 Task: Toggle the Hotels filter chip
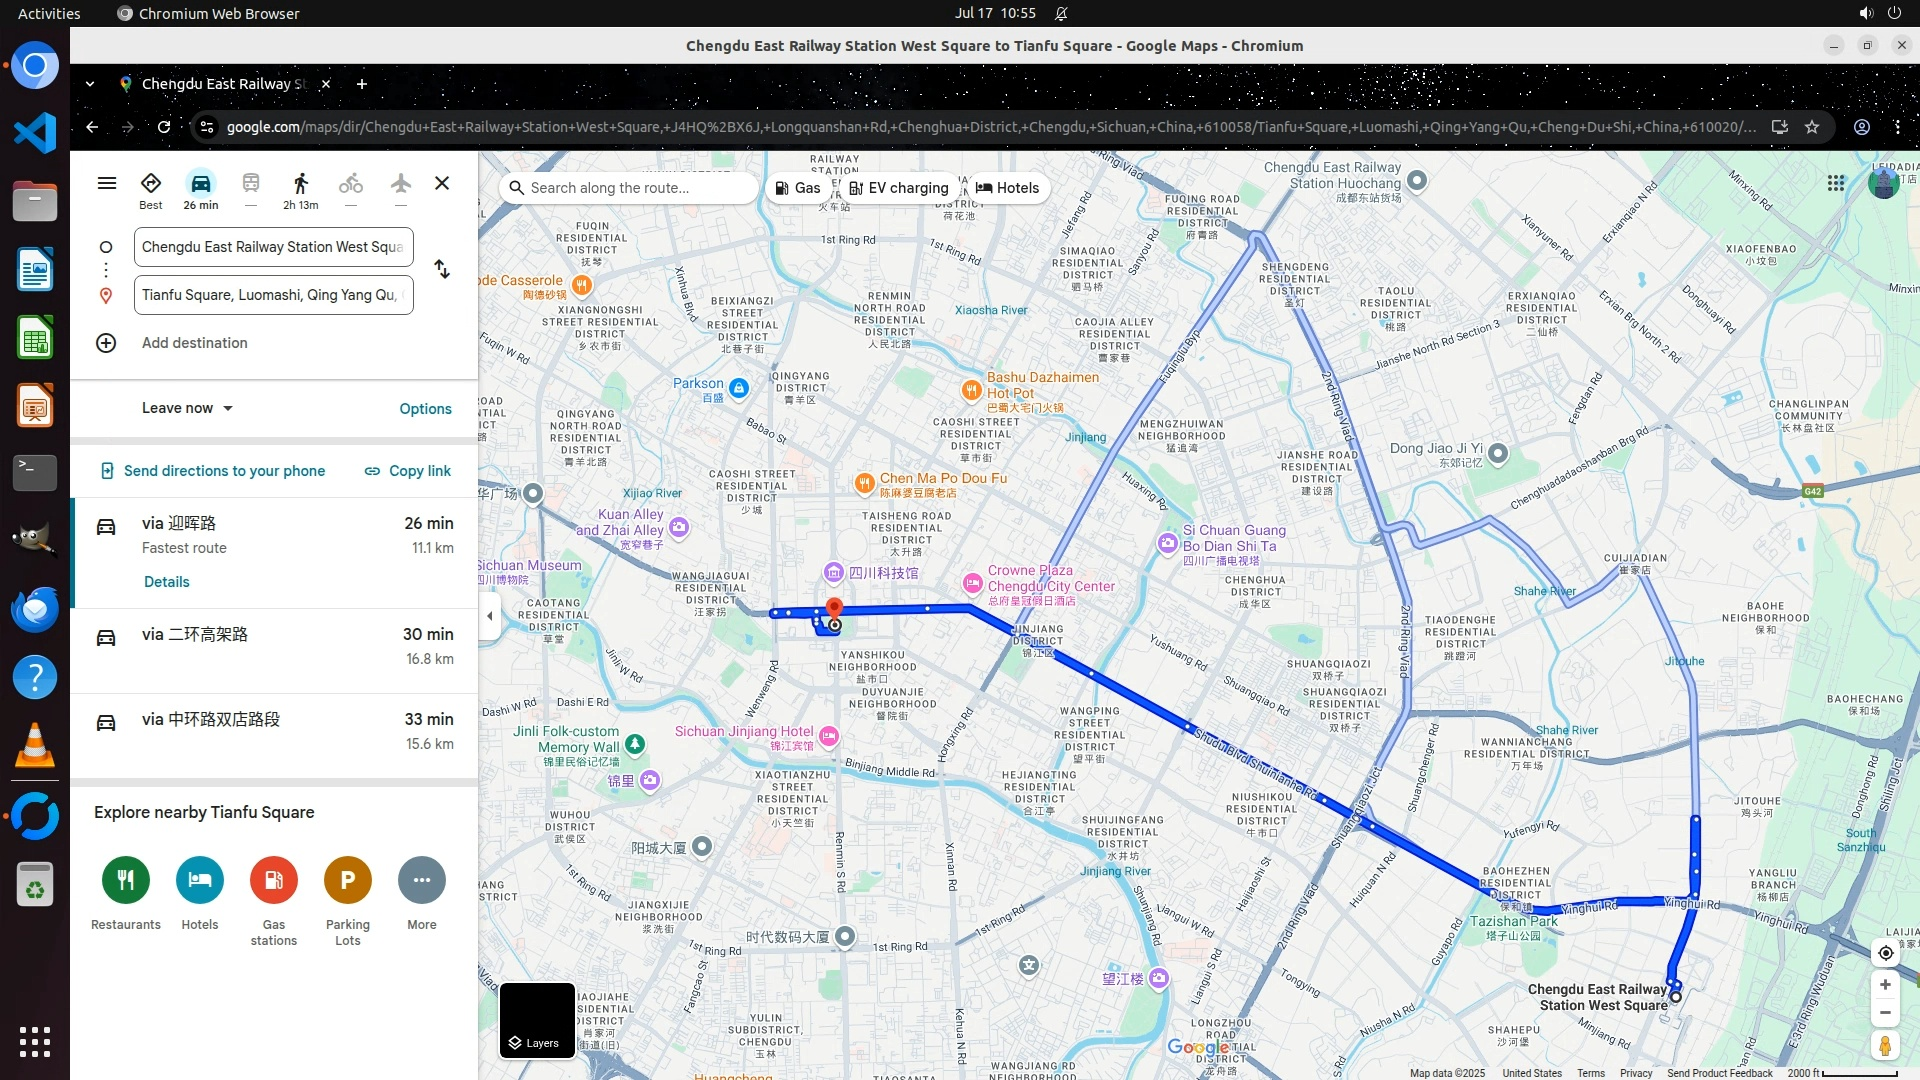pyautogui.click(x=1007, y=188)
